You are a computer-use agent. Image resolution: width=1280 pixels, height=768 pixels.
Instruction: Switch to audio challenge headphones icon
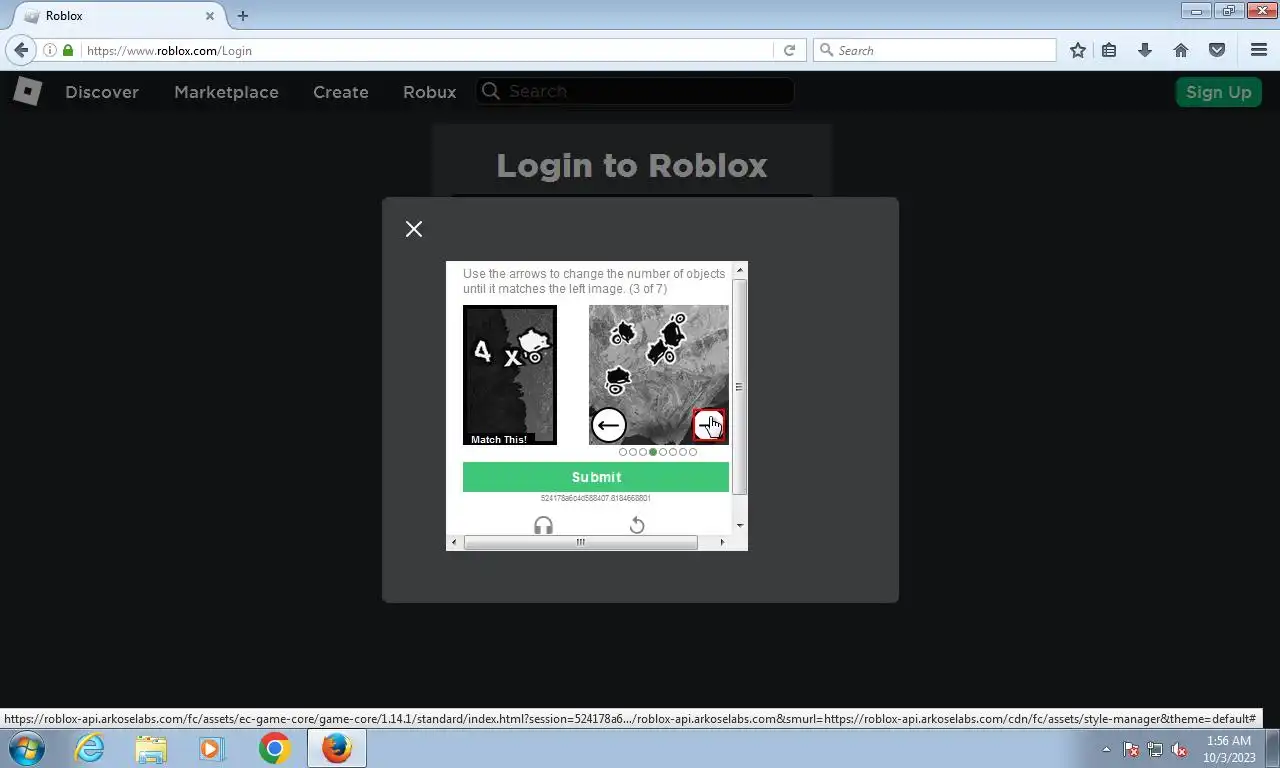coord(543,525)
